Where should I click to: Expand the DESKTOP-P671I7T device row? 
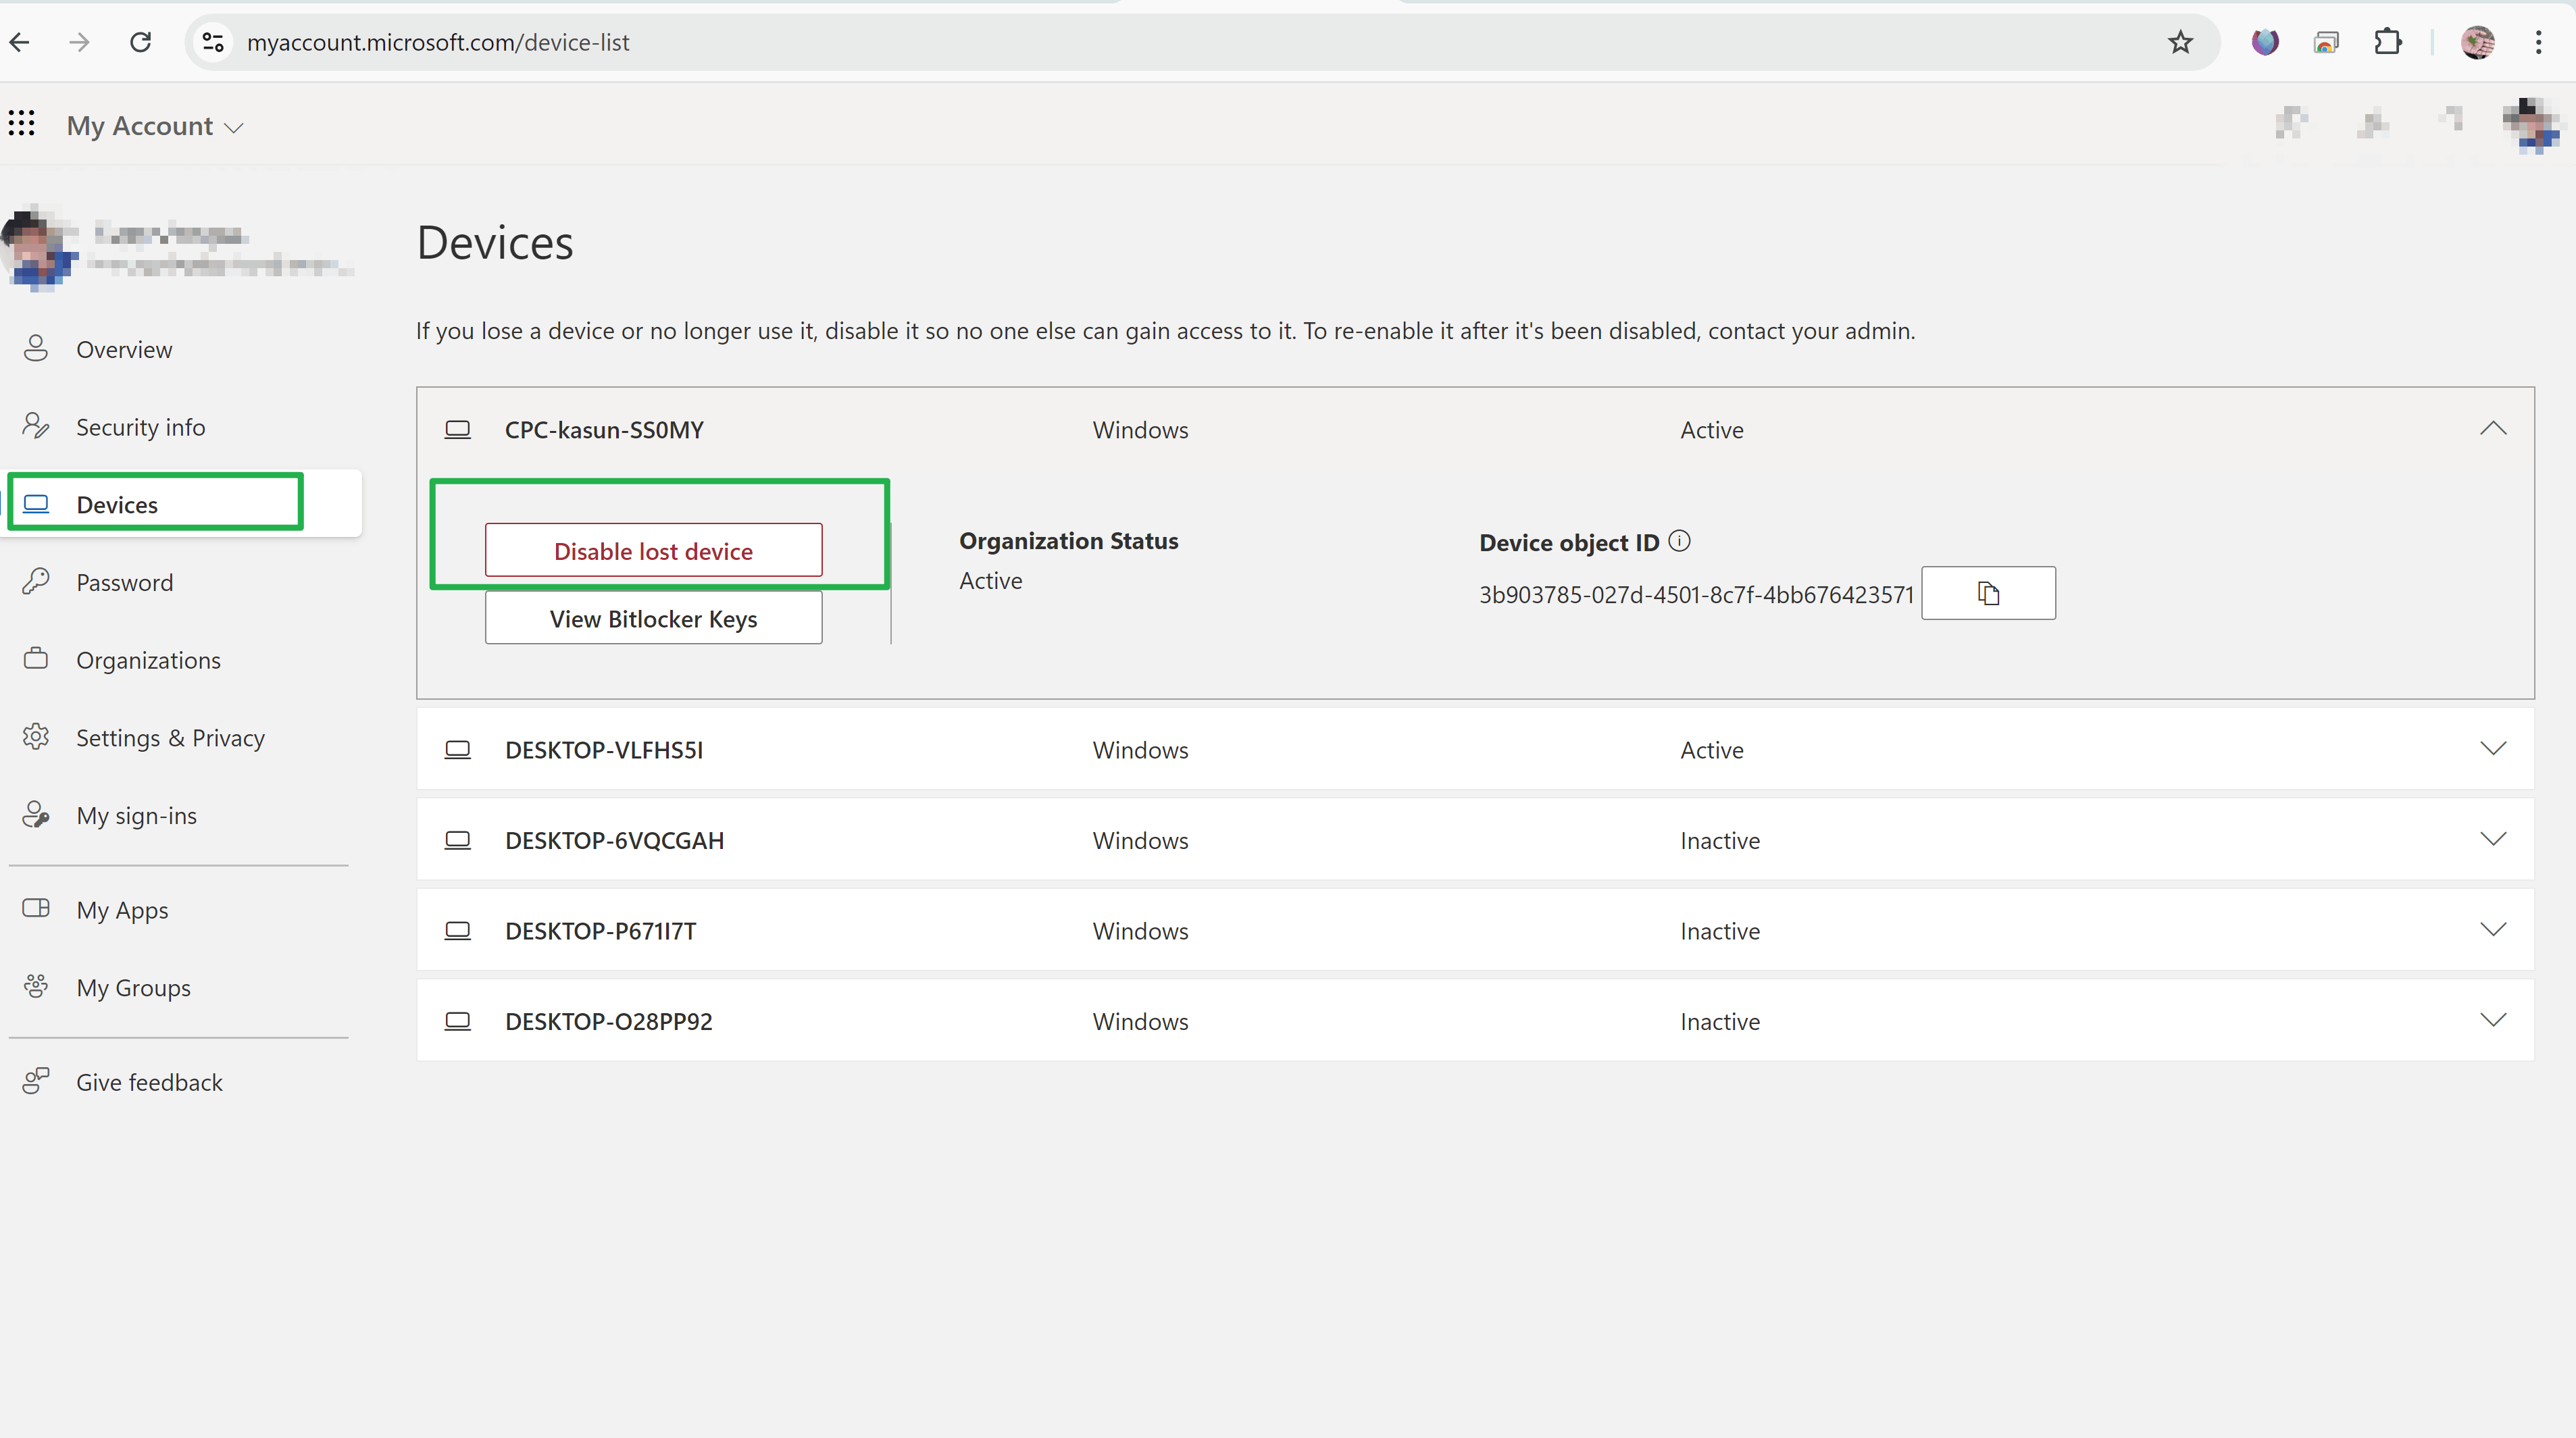[x=2493, y=930]
